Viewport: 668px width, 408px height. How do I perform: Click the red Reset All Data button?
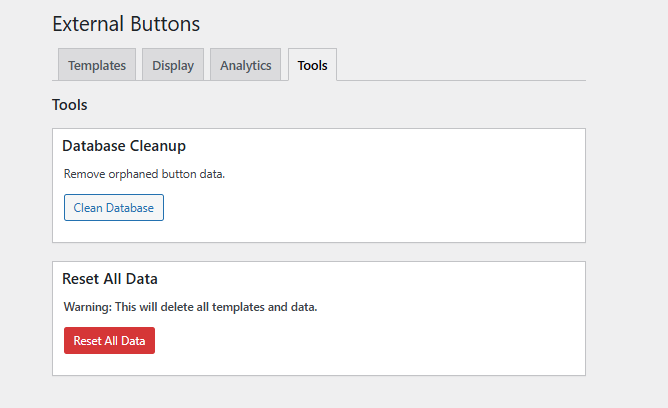(x=109, y=340)
